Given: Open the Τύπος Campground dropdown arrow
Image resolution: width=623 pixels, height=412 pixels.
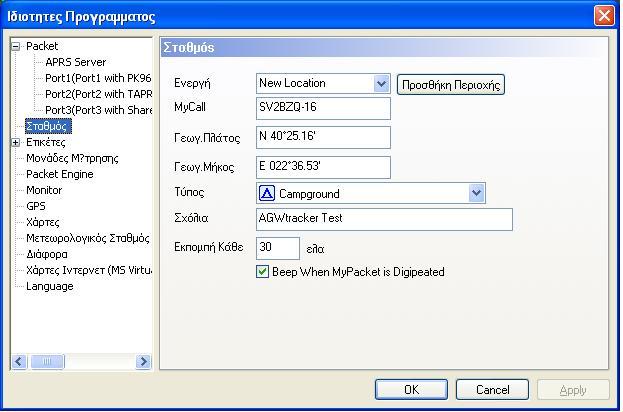Looking at the screenshot, I should point(476,193).
